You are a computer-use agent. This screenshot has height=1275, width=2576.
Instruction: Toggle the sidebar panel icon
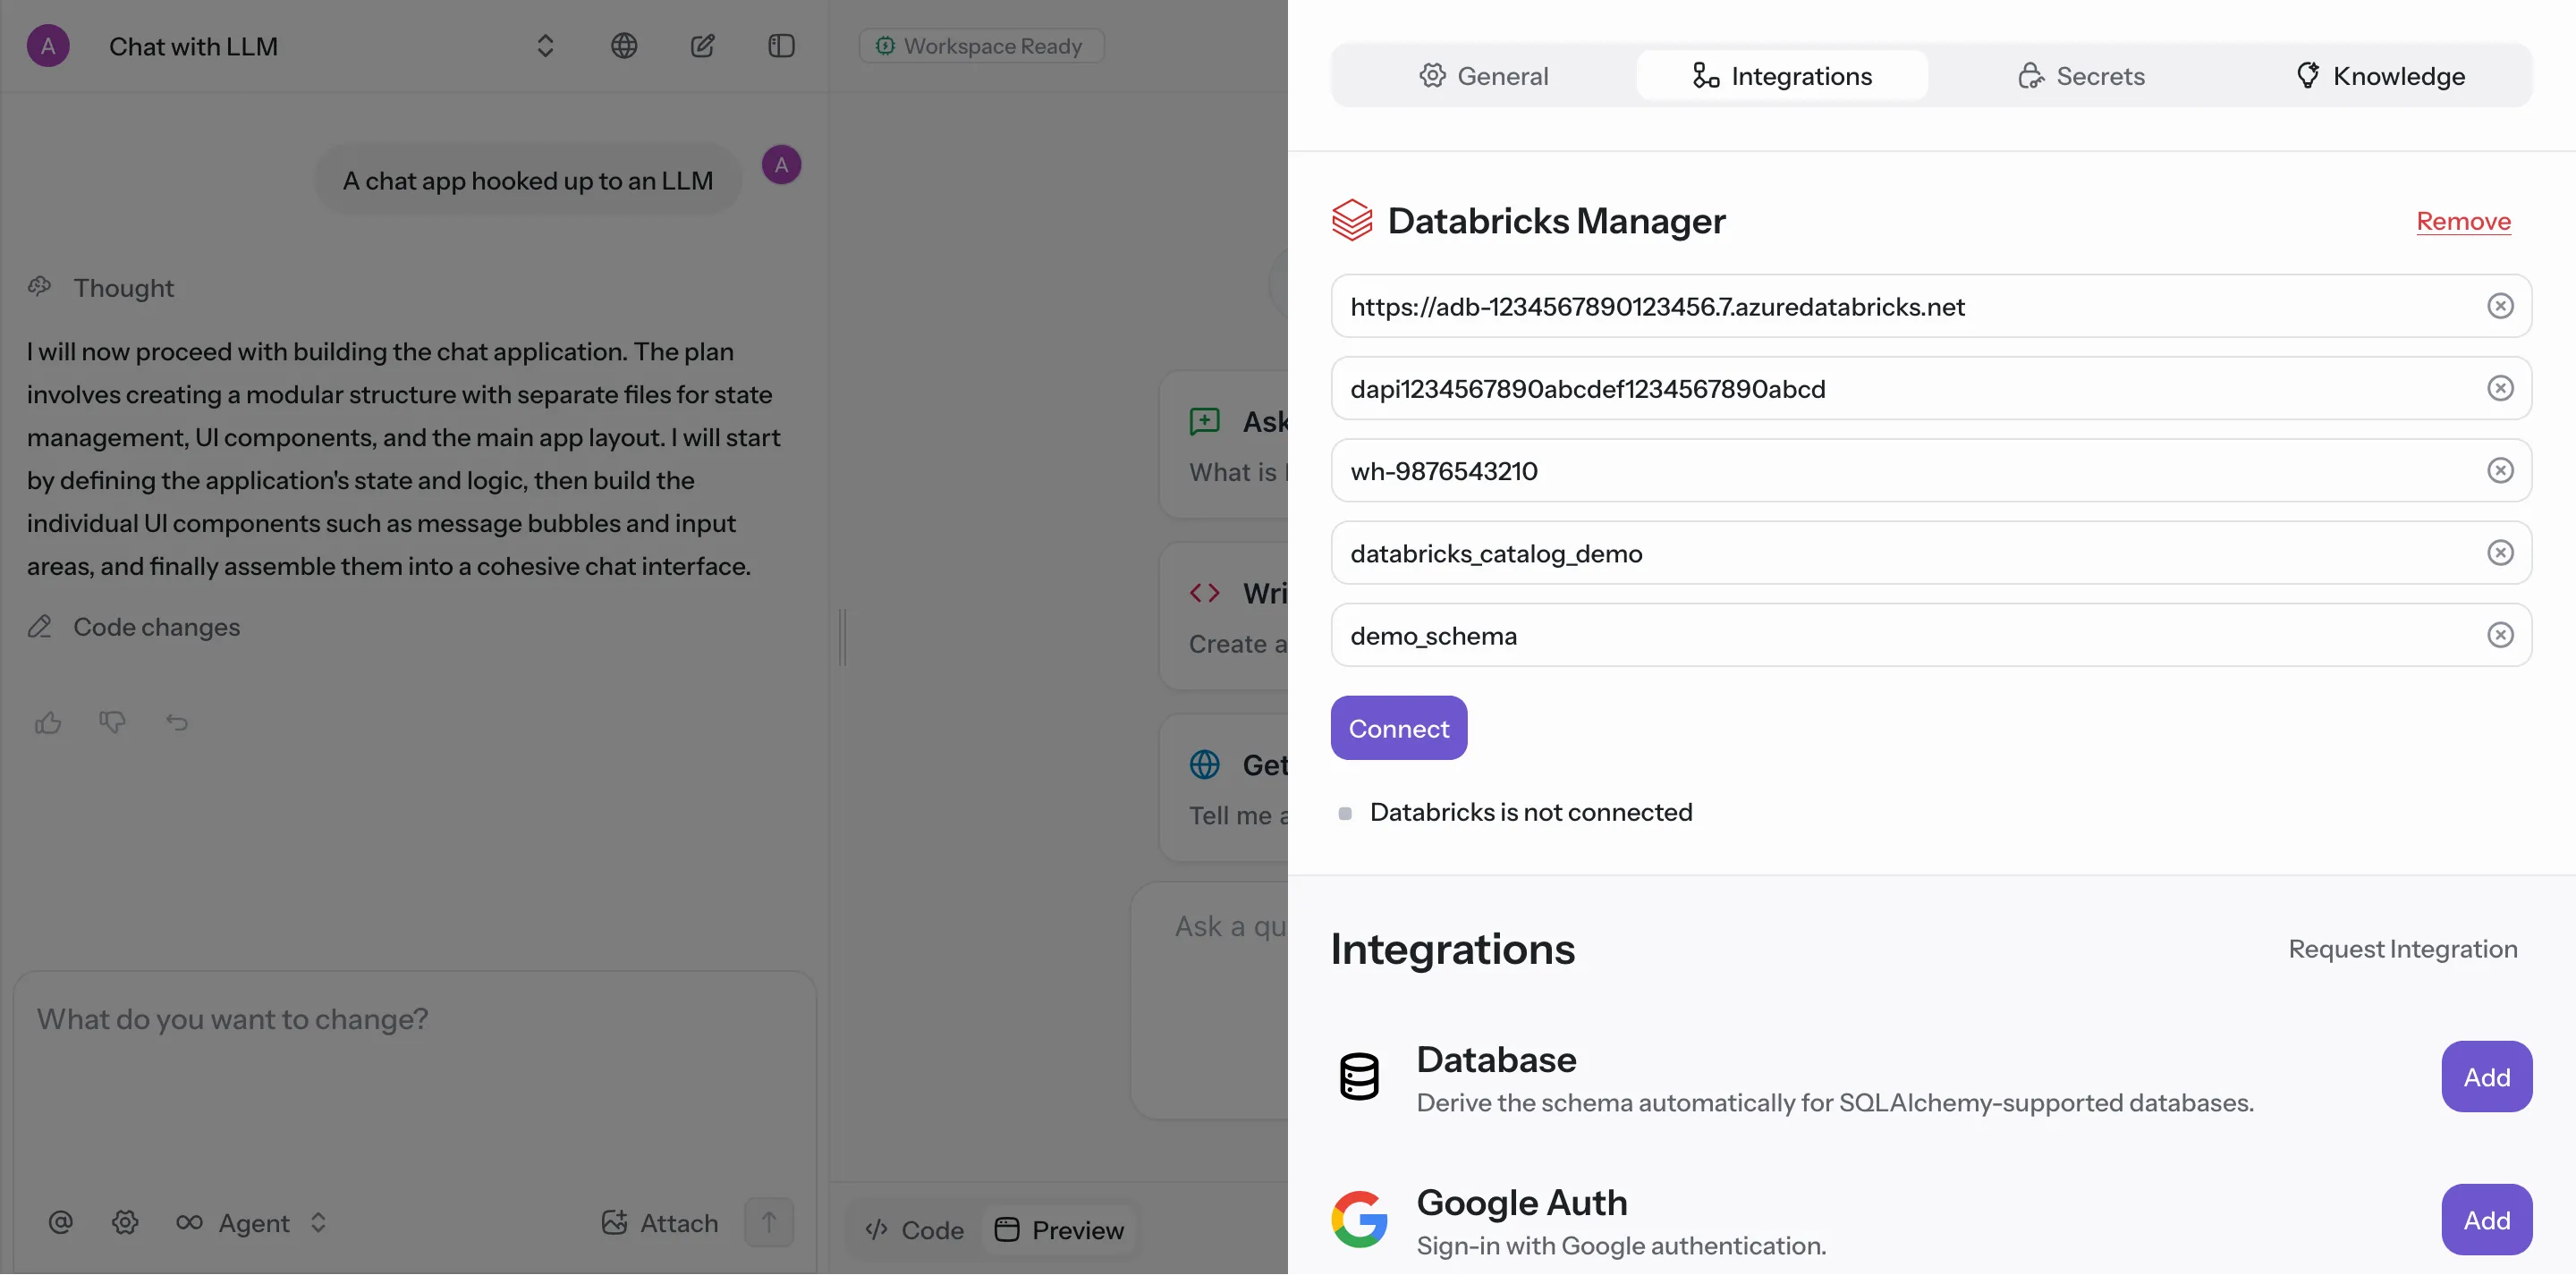[781, 46]
